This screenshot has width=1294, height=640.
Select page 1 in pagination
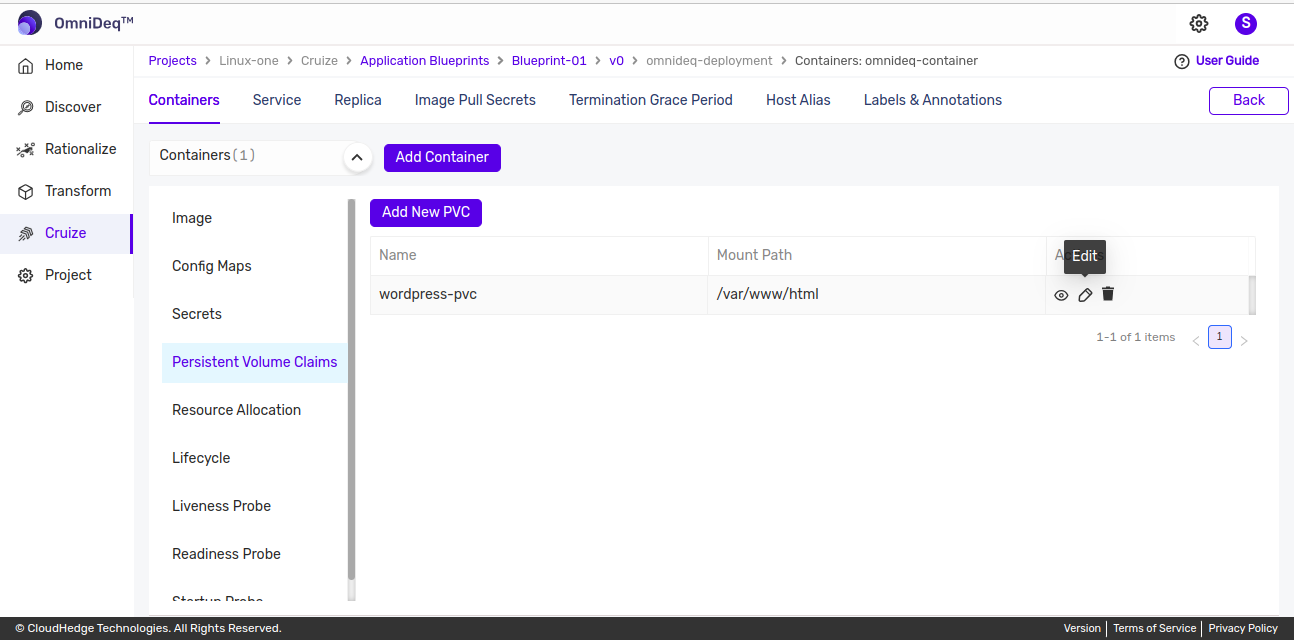point(1220,337)
